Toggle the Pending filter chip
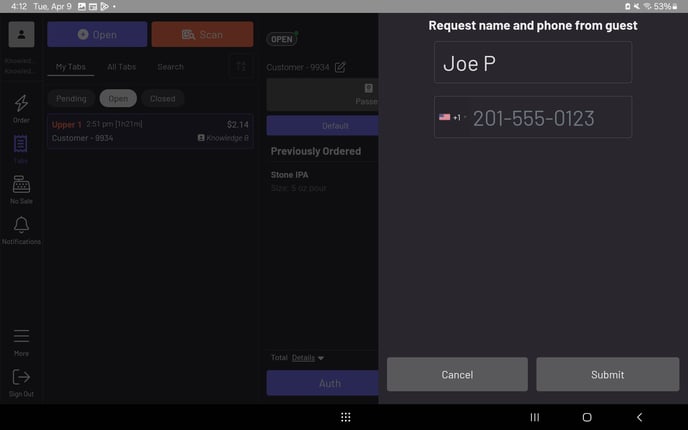Viewport: 688px width, 430px height. (71, 99)
